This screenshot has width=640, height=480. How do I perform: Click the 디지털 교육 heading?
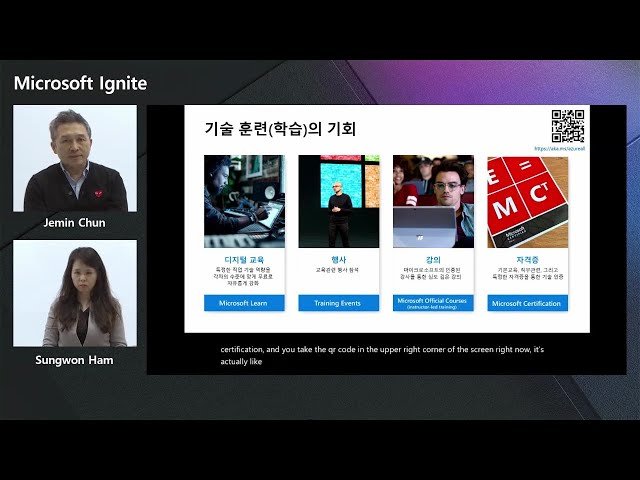pos(244,260)
